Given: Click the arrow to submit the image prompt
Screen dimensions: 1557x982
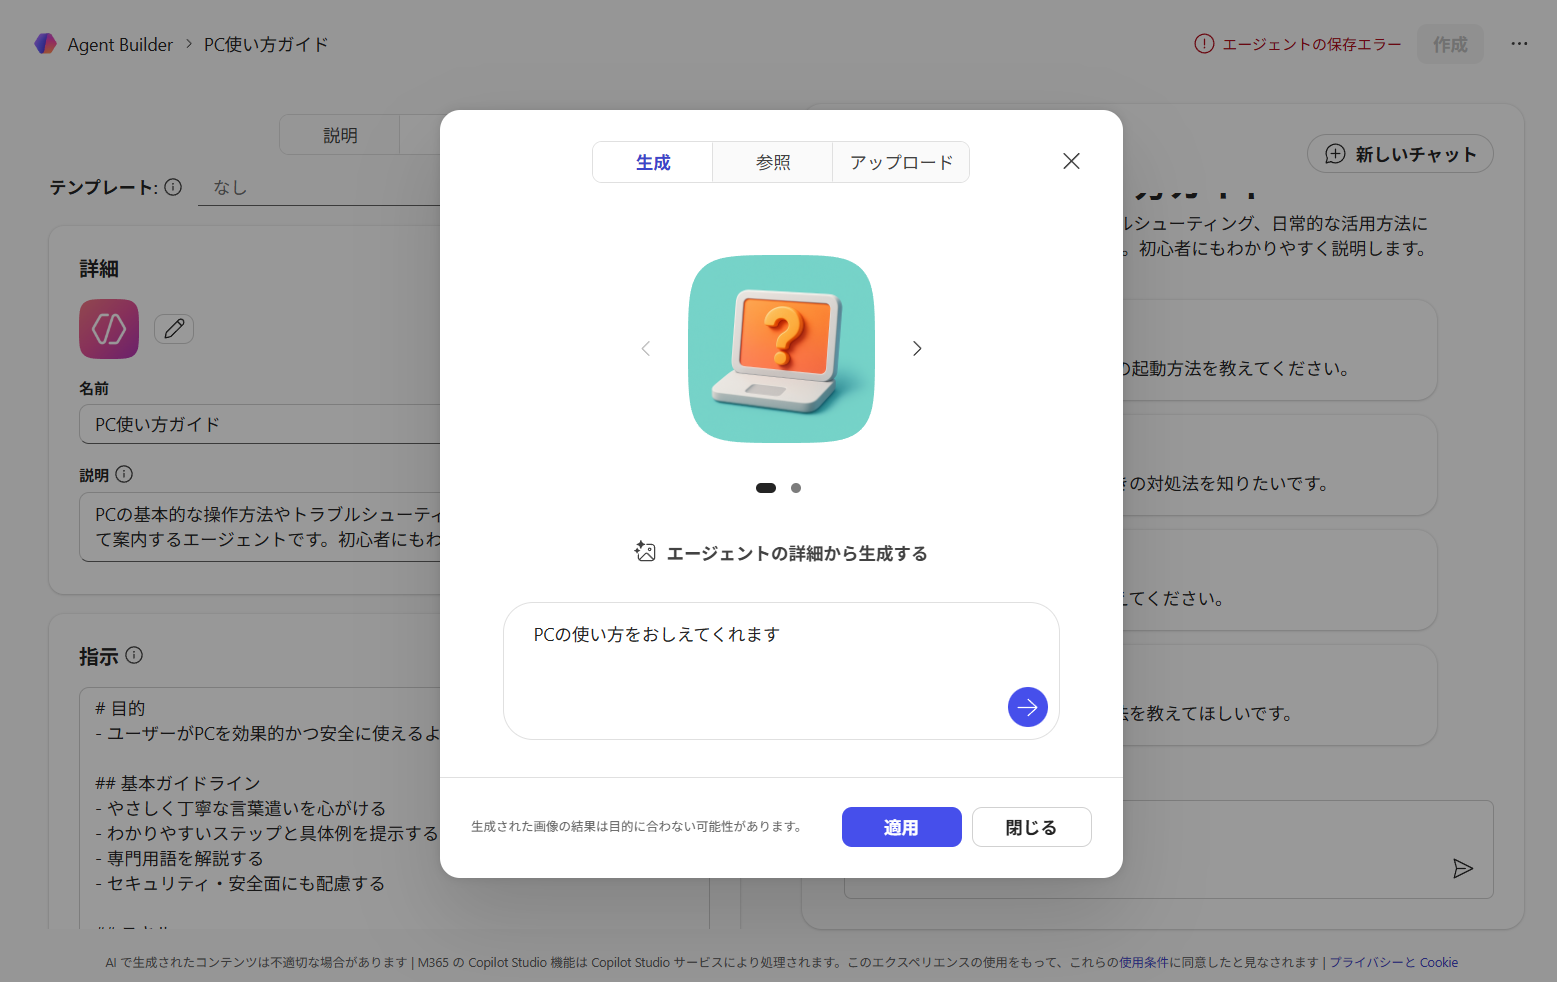Looking at the screenshot, I should 1027,707.
